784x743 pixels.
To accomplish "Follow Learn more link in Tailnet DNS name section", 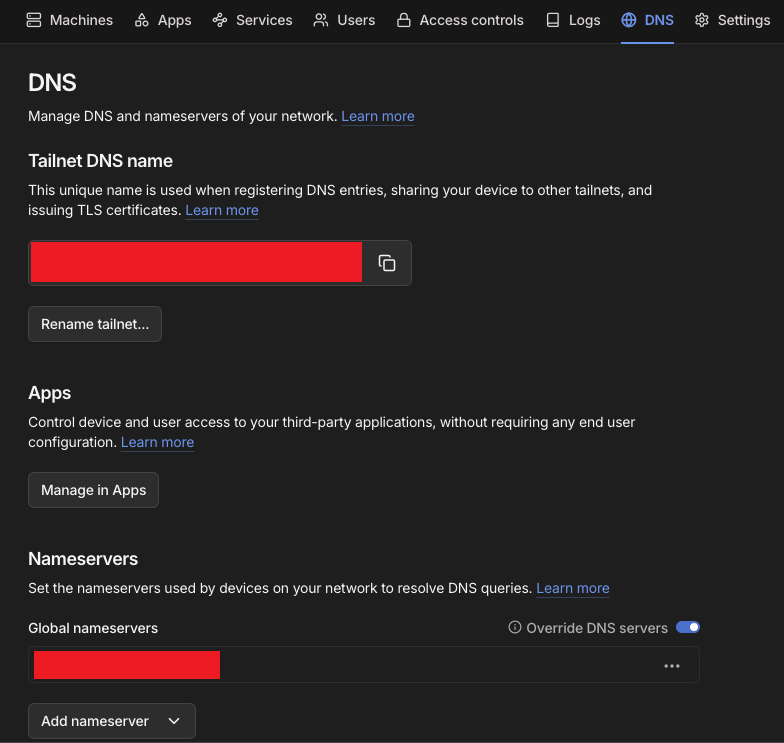I will tap(222, 210).
